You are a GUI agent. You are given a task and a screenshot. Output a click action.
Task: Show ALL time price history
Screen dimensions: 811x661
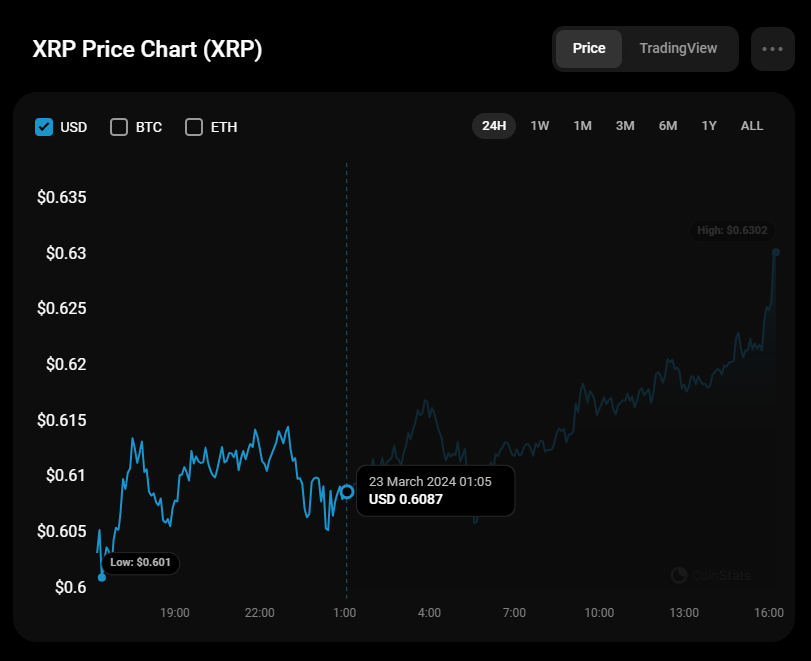pos(752,126)
